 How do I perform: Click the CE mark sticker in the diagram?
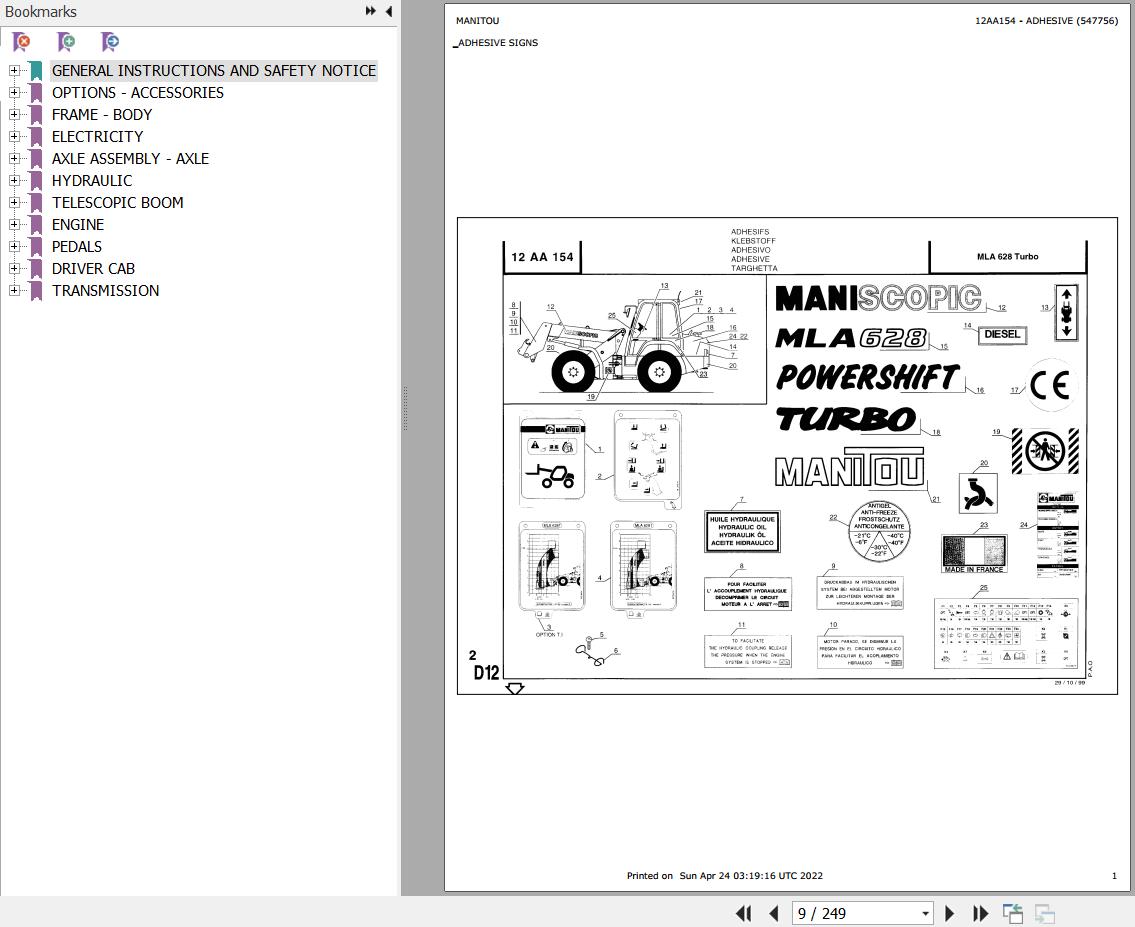coord(1050,385)
